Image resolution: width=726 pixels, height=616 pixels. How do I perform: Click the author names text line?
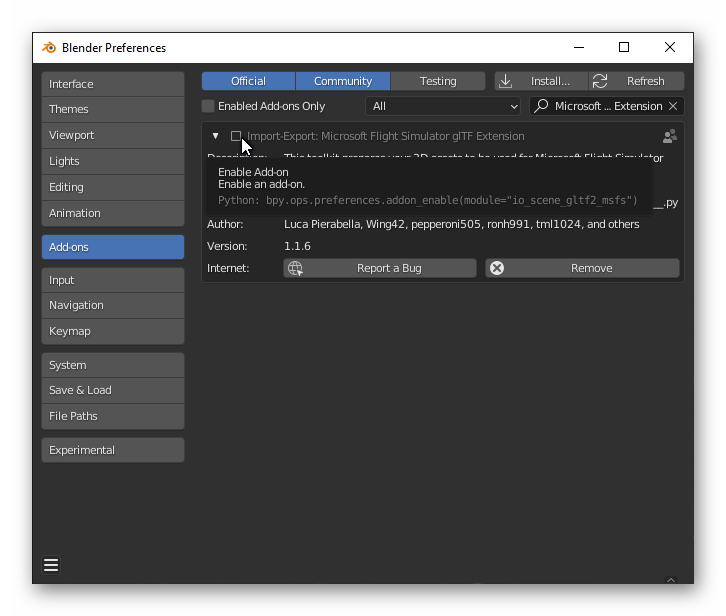[462, 224]
